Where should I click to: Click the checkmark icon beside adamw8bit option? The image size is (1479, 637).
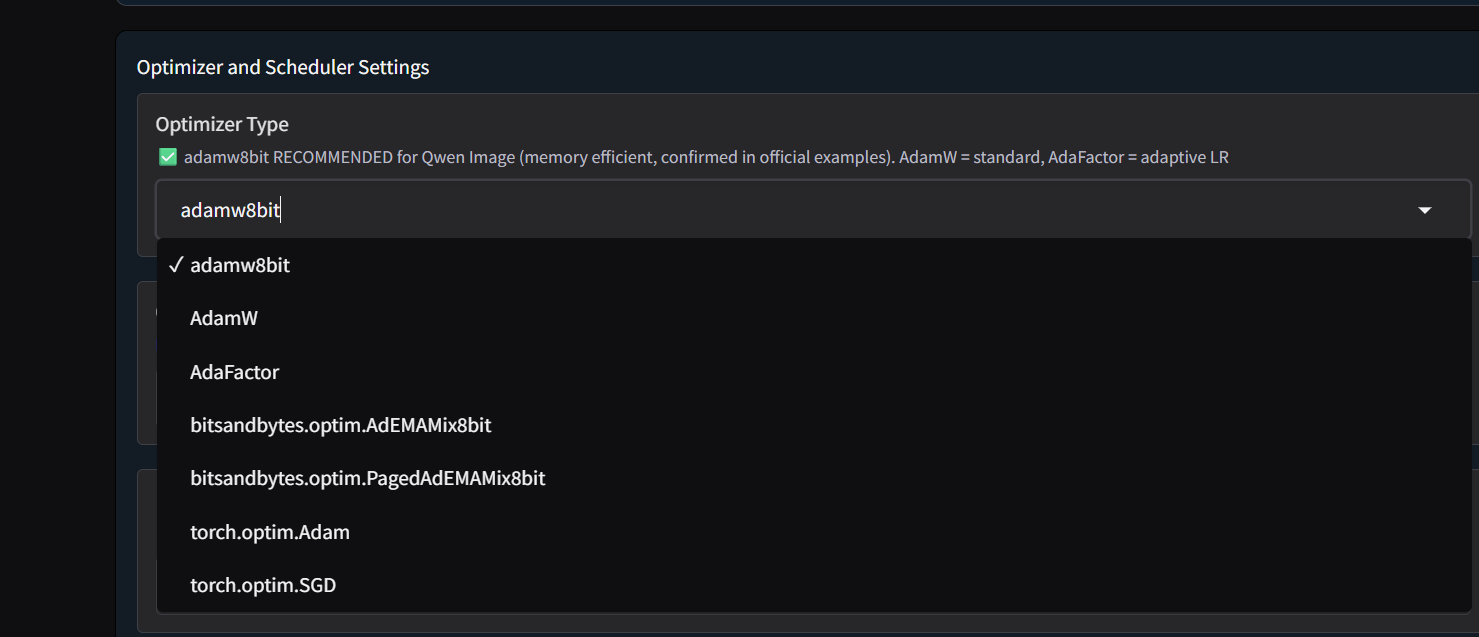pyautogui.click(x=175, y=265)
